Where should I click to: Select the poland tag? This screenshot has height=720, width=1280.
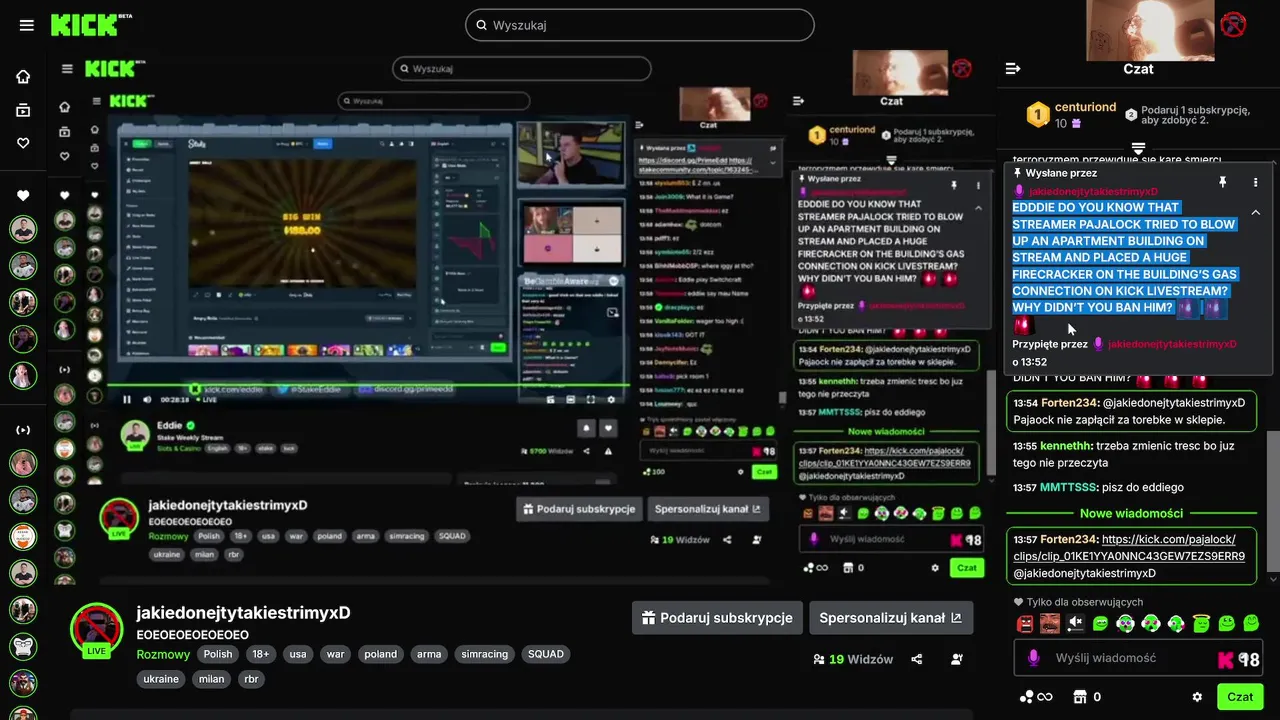click(380, 654)
